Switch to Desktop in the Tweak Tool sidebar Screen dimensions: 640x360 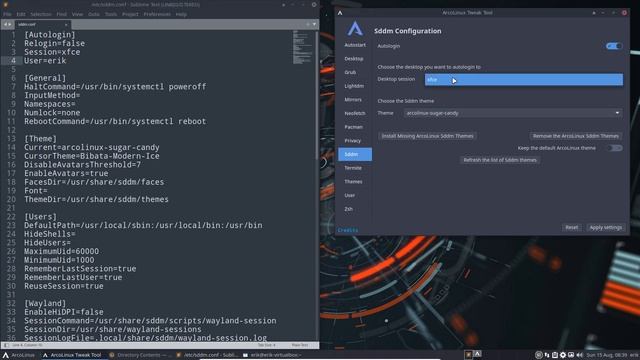tap(354, 59)
